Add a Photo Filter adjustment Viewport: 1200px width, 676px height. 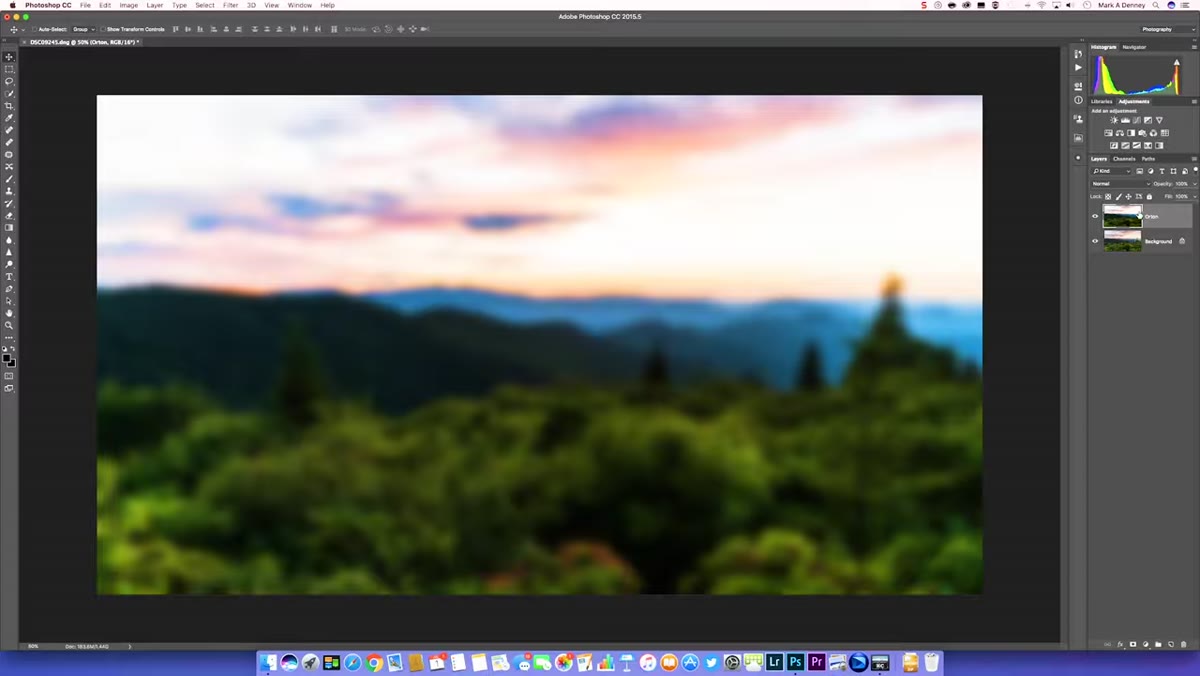click(x=1142, y=133)
